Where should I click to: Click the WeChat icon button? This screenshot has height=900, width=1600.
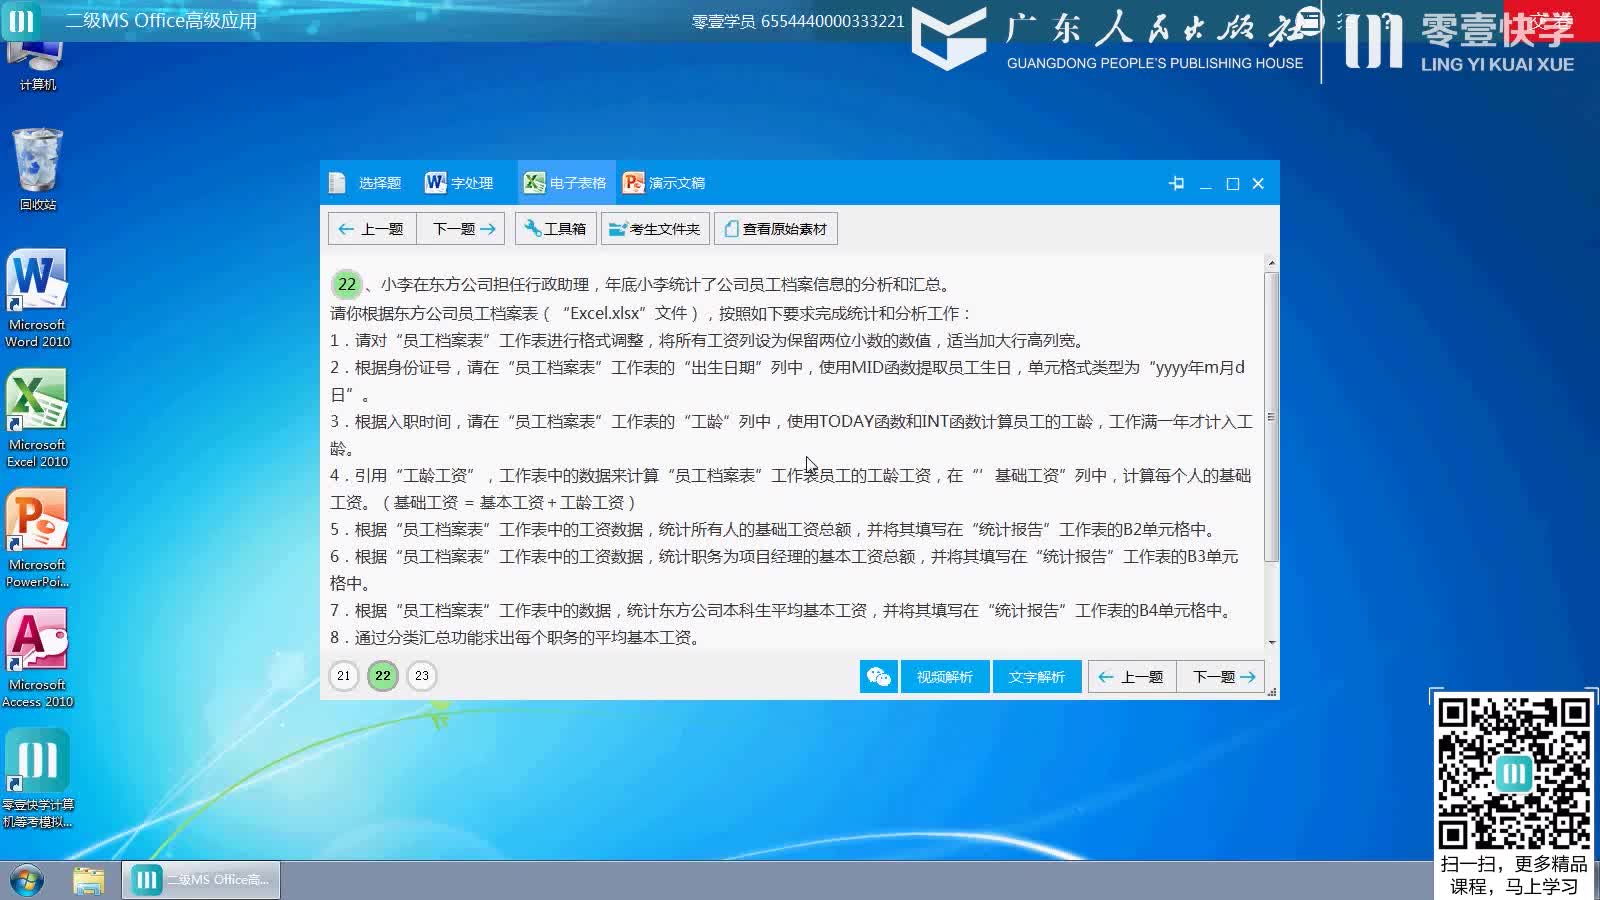879,677
